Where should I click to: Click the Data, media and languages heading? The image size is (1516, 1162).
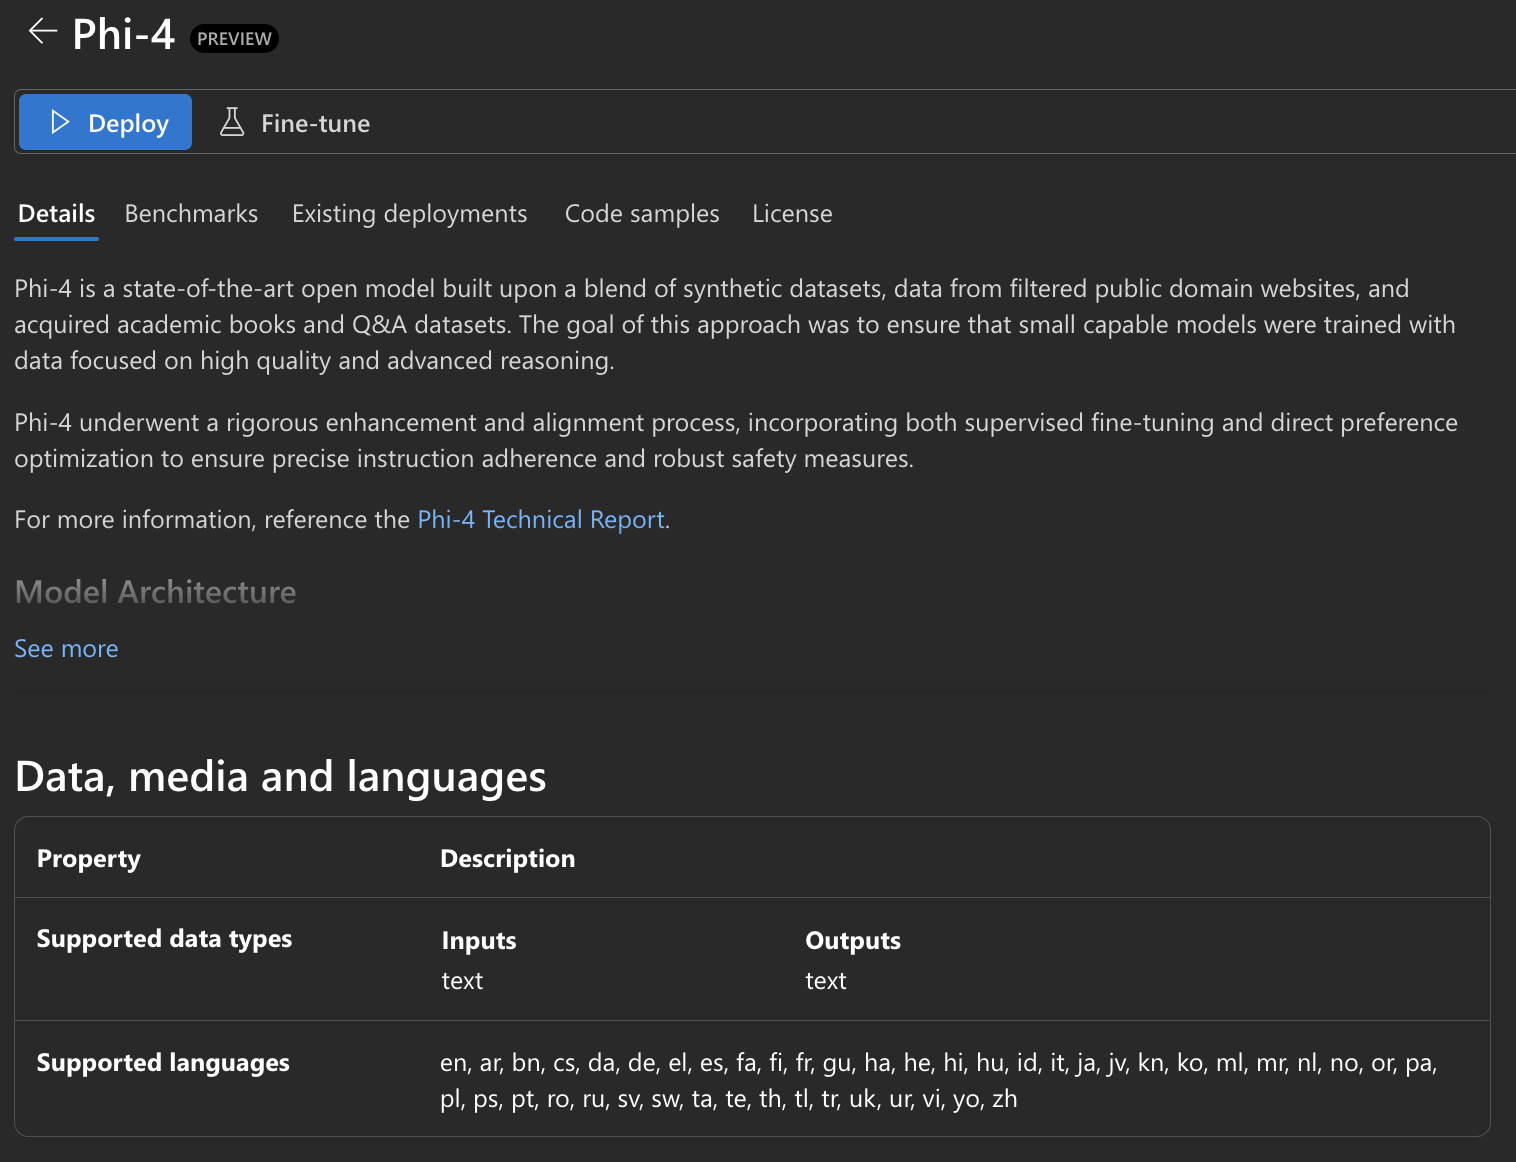281,777
